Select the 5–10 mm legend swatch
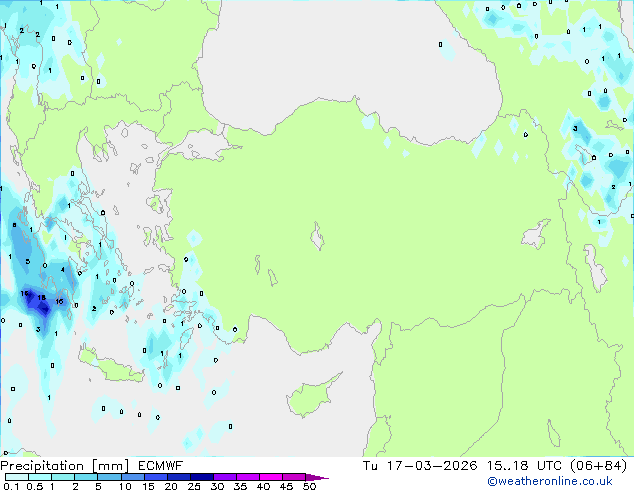This screenshot has width=634, height=490. click(109, 477)
